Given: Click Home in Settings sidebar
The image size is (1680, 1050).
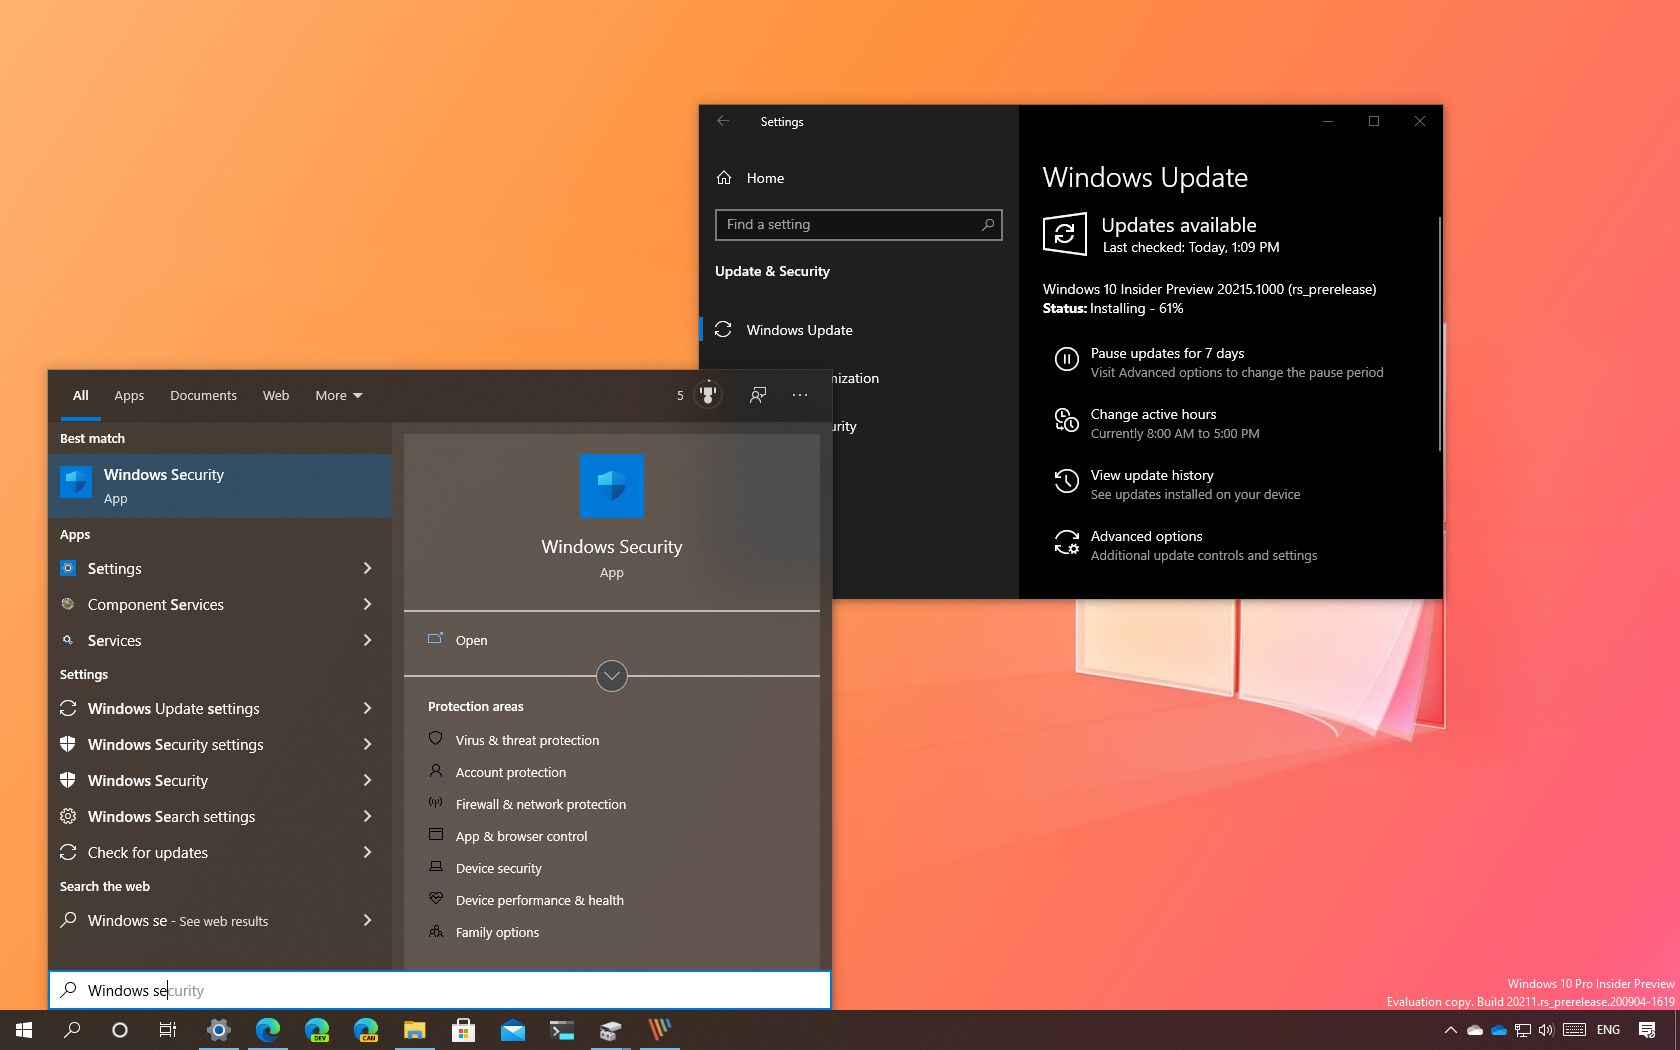Looking at the screenshot, I should coord(765,178).
